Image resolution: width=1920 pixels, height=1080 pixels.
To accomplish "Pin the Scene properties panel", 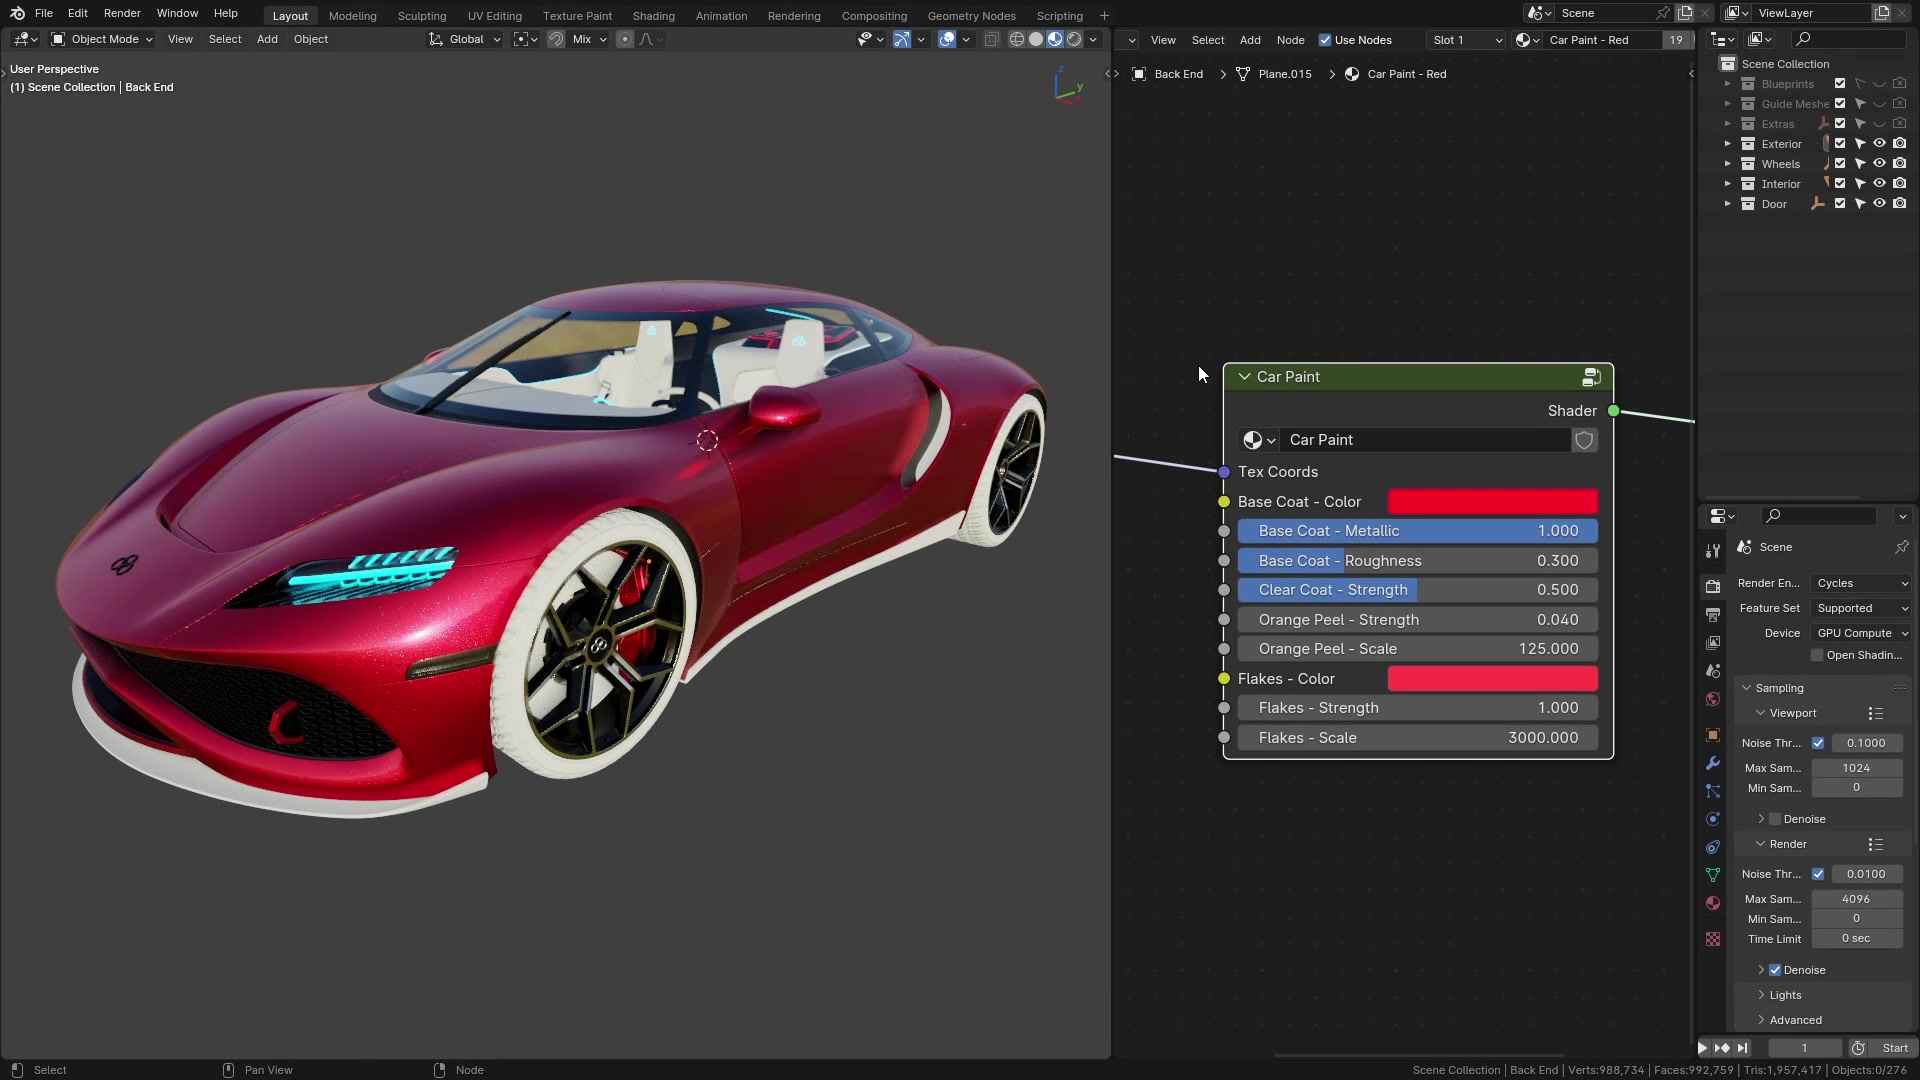I will (x=1901, y=547).
